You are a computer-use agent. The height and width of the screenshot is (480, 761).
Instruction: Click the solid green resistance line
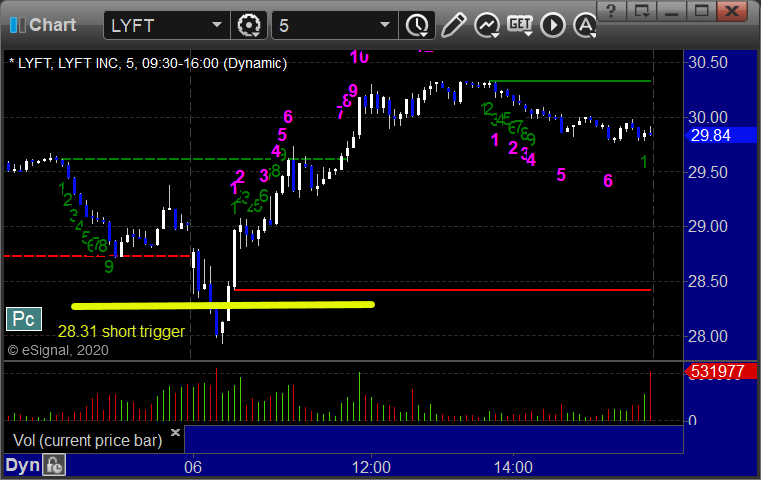[x=570, y=81]
